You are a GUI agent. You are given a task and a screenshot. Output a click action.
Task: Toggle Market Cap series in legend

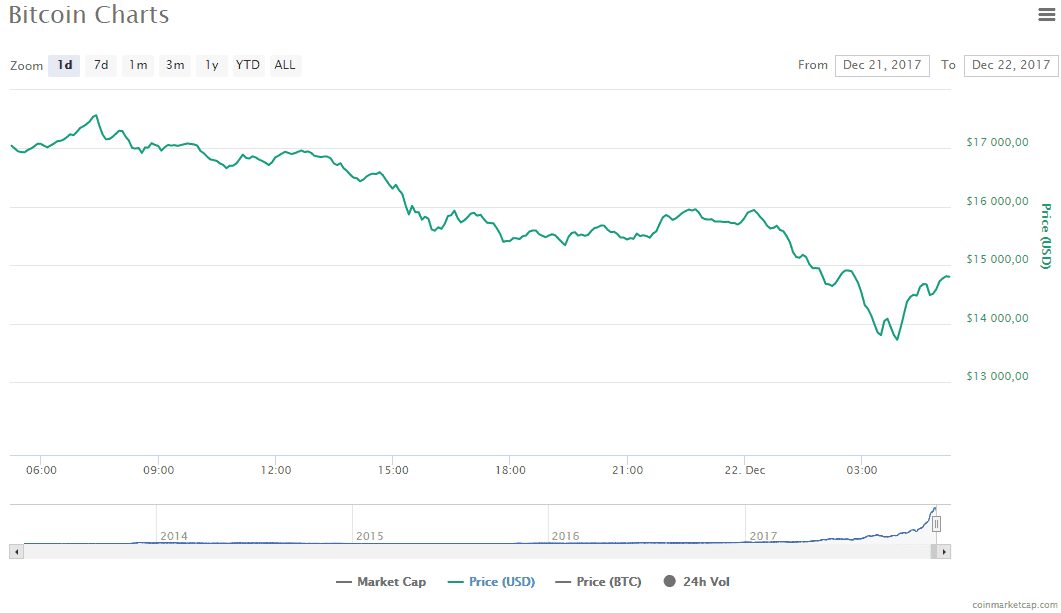[x=381, y=582]
